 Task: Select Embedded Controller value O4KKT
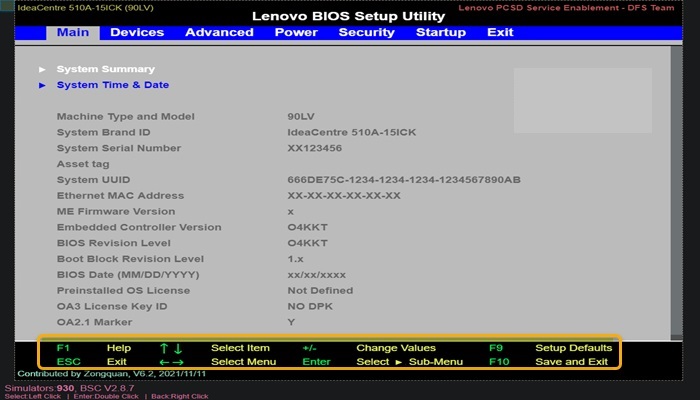308,227
